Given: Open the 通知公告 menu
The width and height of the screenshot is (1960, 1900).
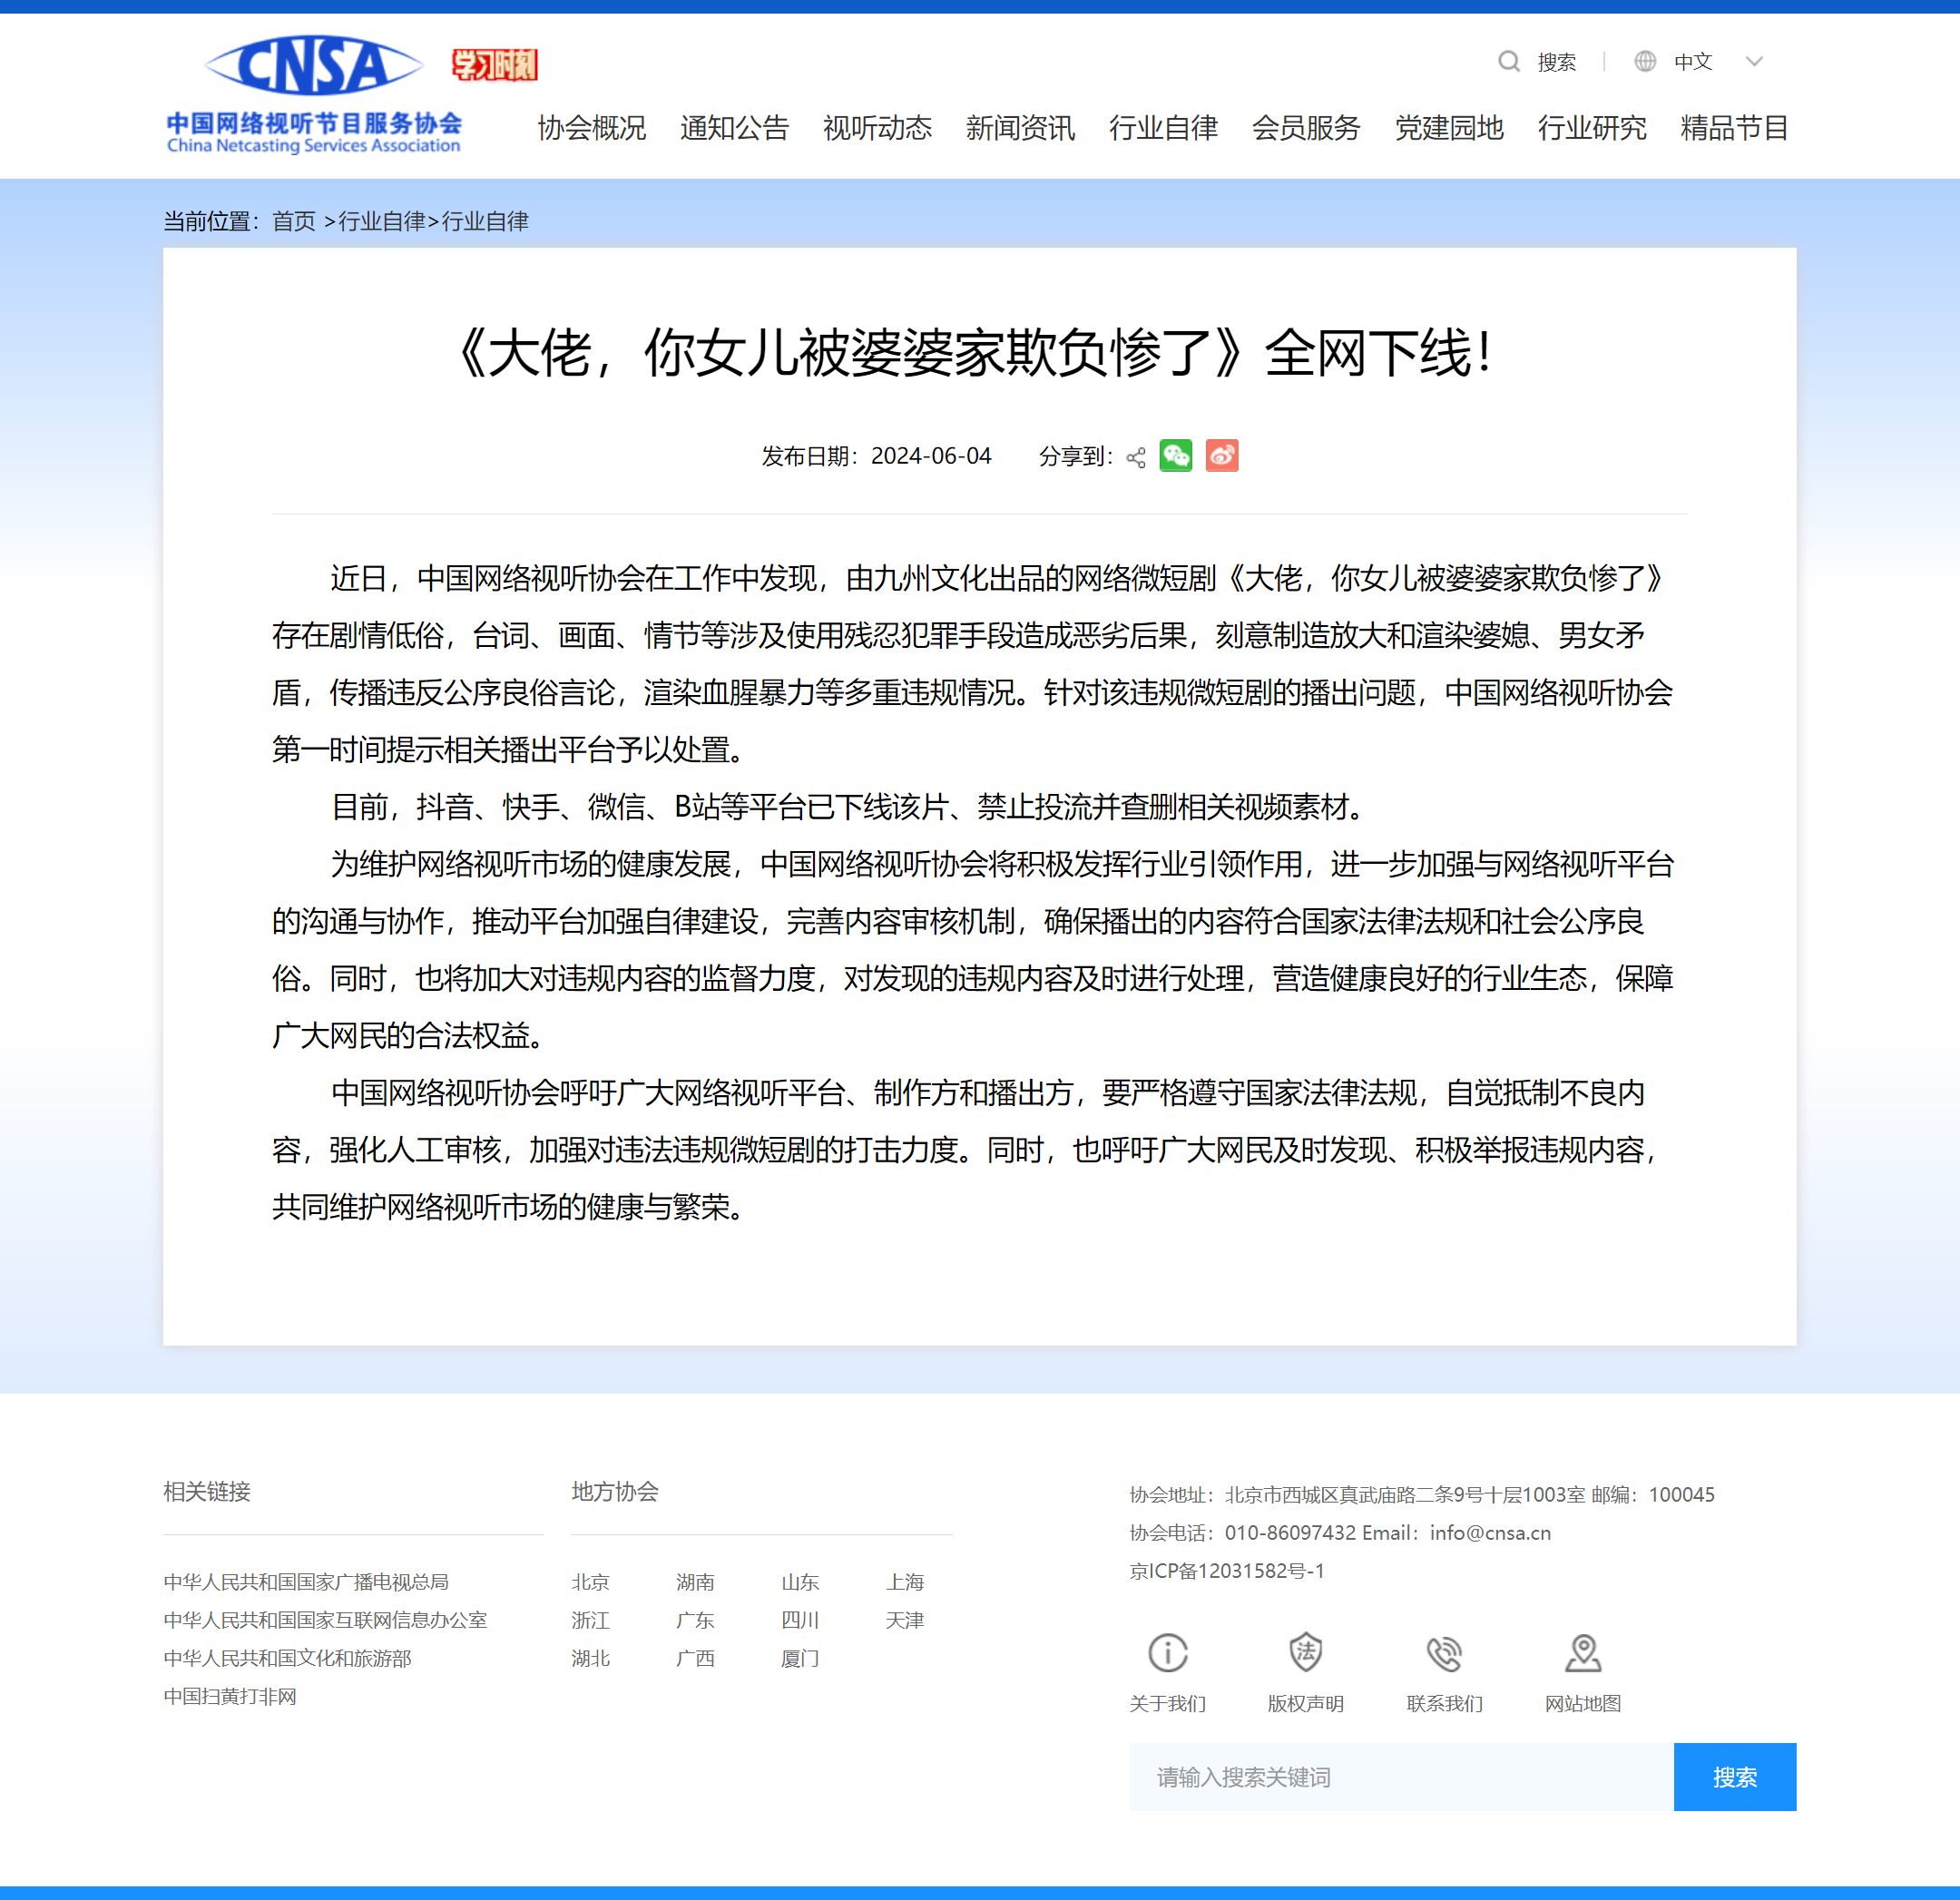Looking at the screenshot, I should 735,128.
